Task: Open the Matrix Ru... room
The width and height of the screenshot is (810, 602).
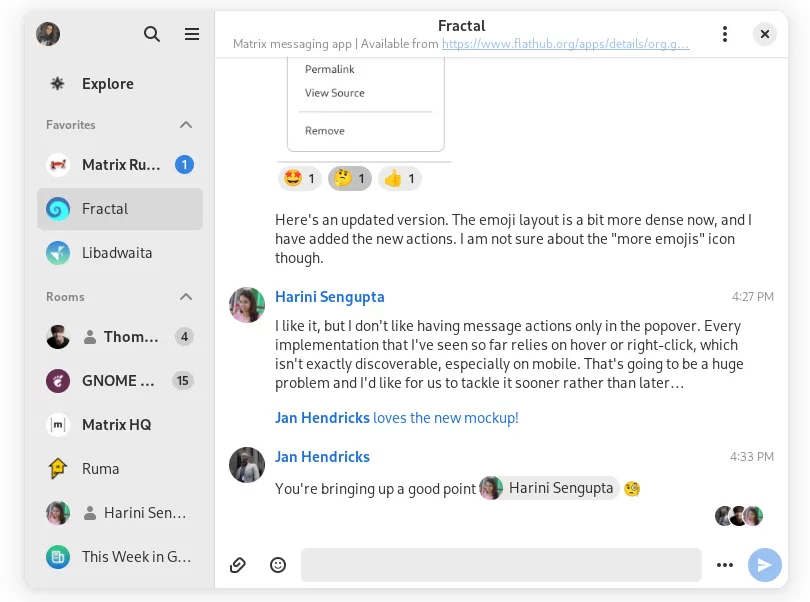Action: tap(120, 165)
